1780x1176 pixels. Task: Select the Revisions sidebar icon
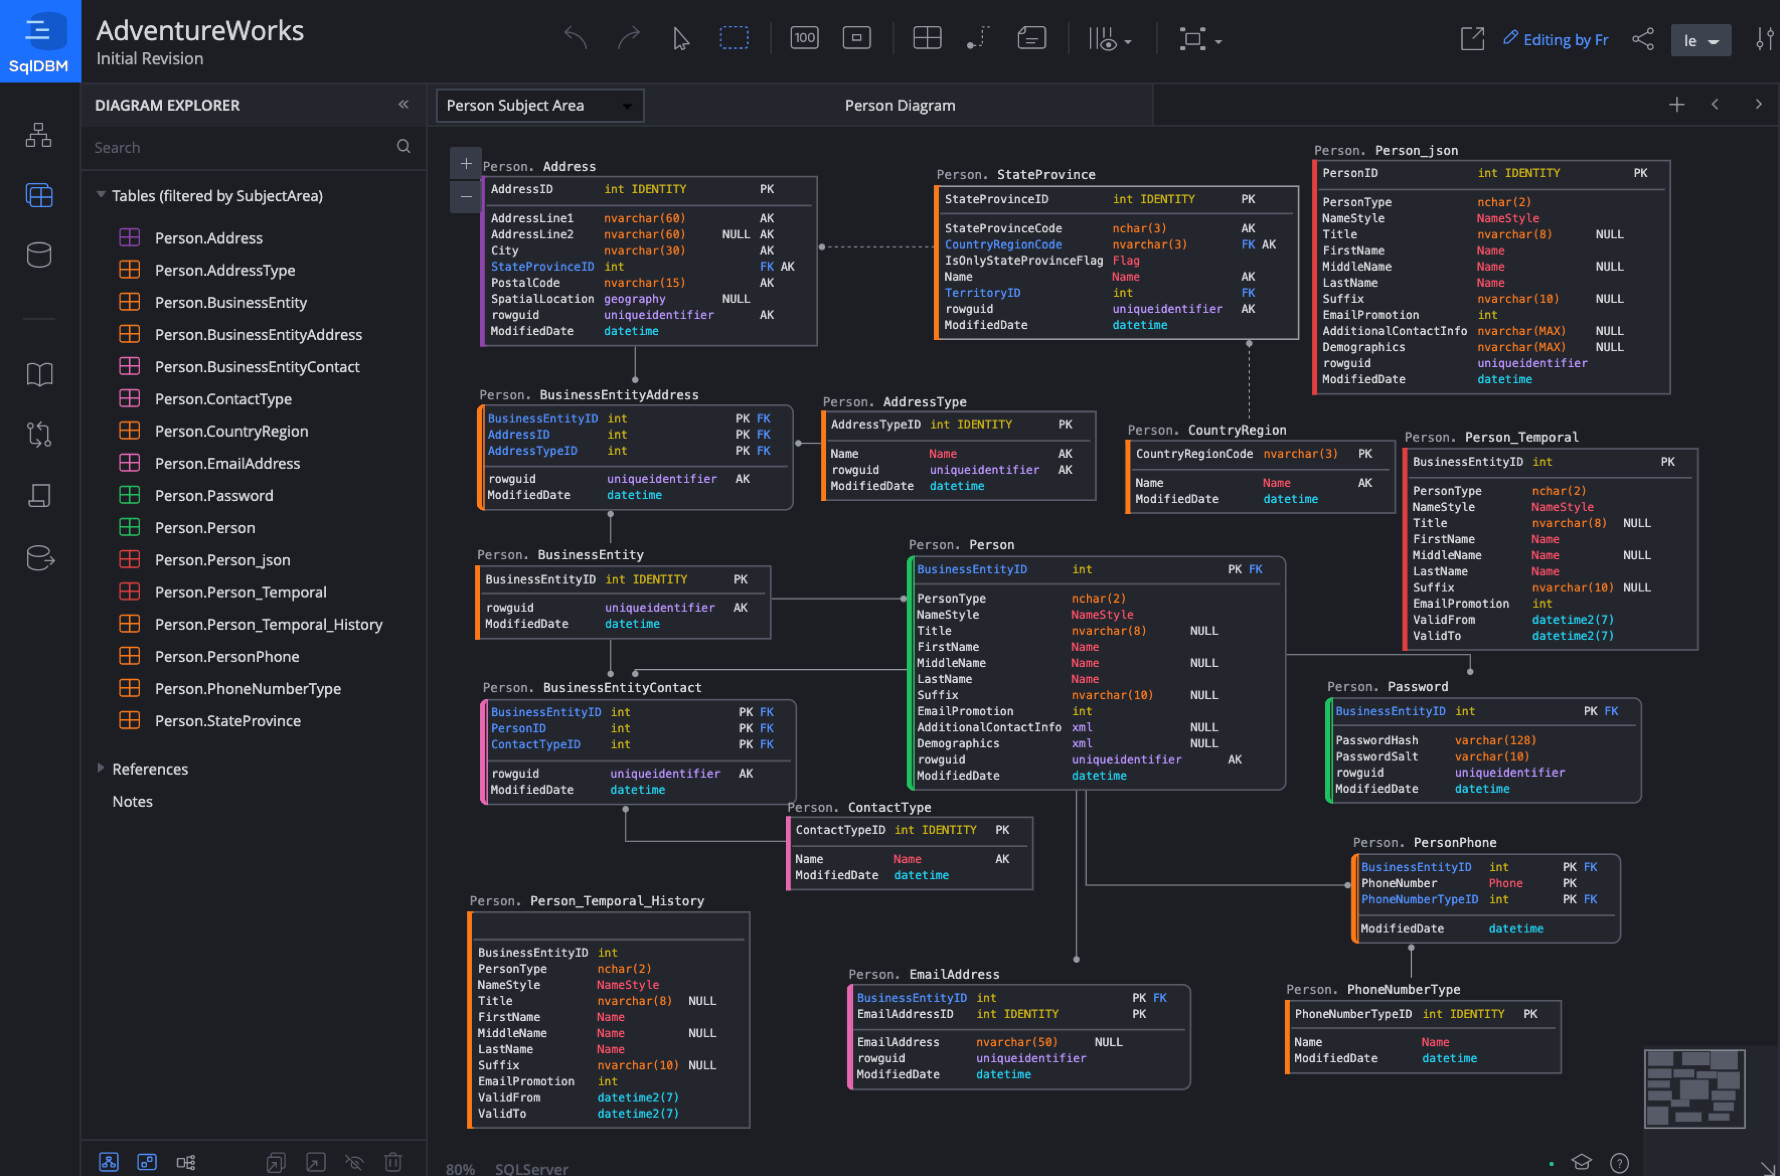(x=39, y=434)
